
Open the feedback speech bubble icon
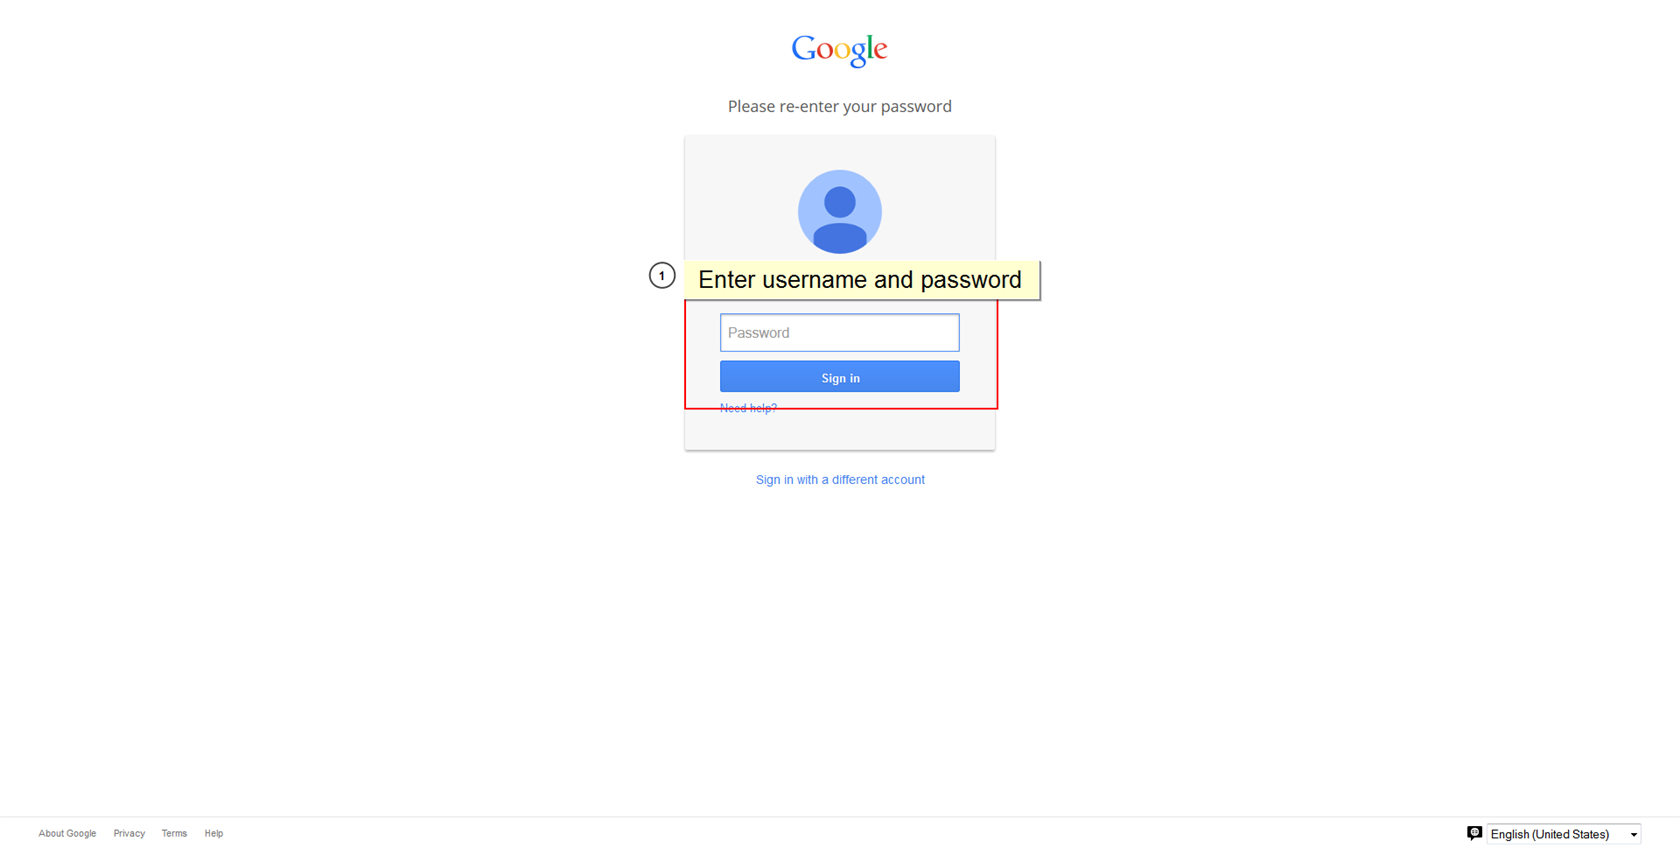(x=1474, y=833)
